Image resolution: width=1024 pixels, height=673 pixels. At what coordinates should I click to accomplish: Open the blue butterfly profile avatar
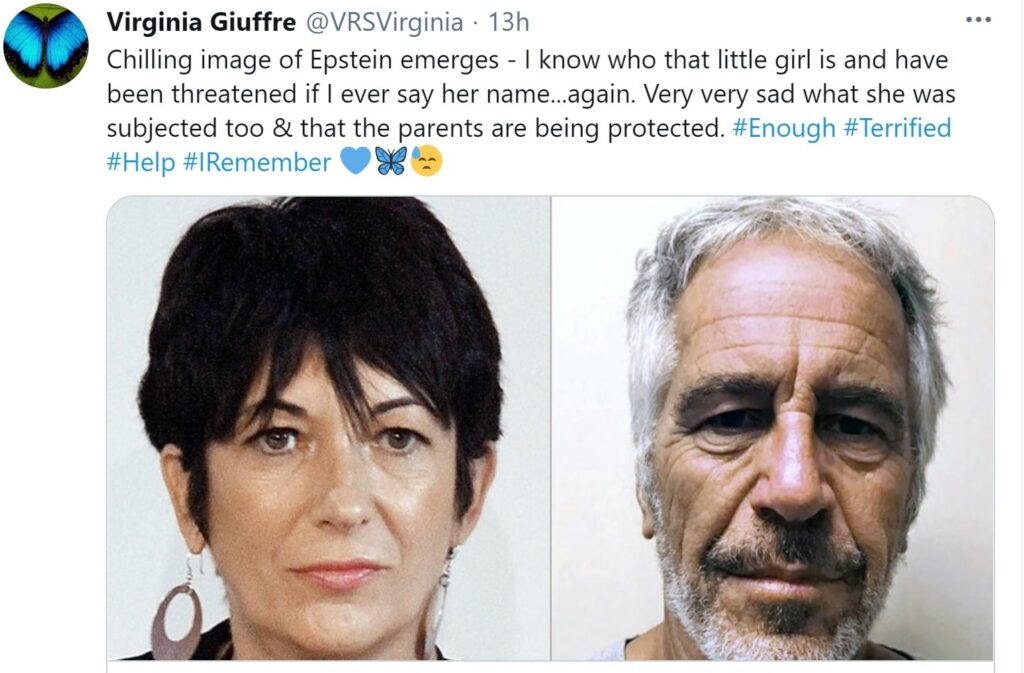pos(46,46)
